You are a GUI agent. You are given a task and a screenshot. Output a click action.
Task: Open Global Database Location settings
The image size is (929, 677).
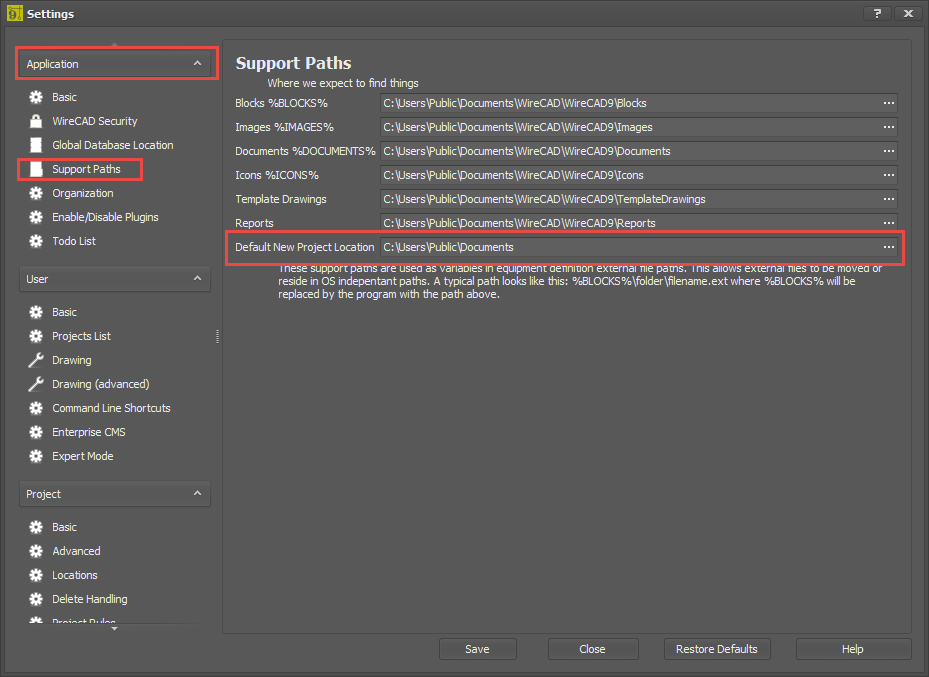click(x=113, y=145)
